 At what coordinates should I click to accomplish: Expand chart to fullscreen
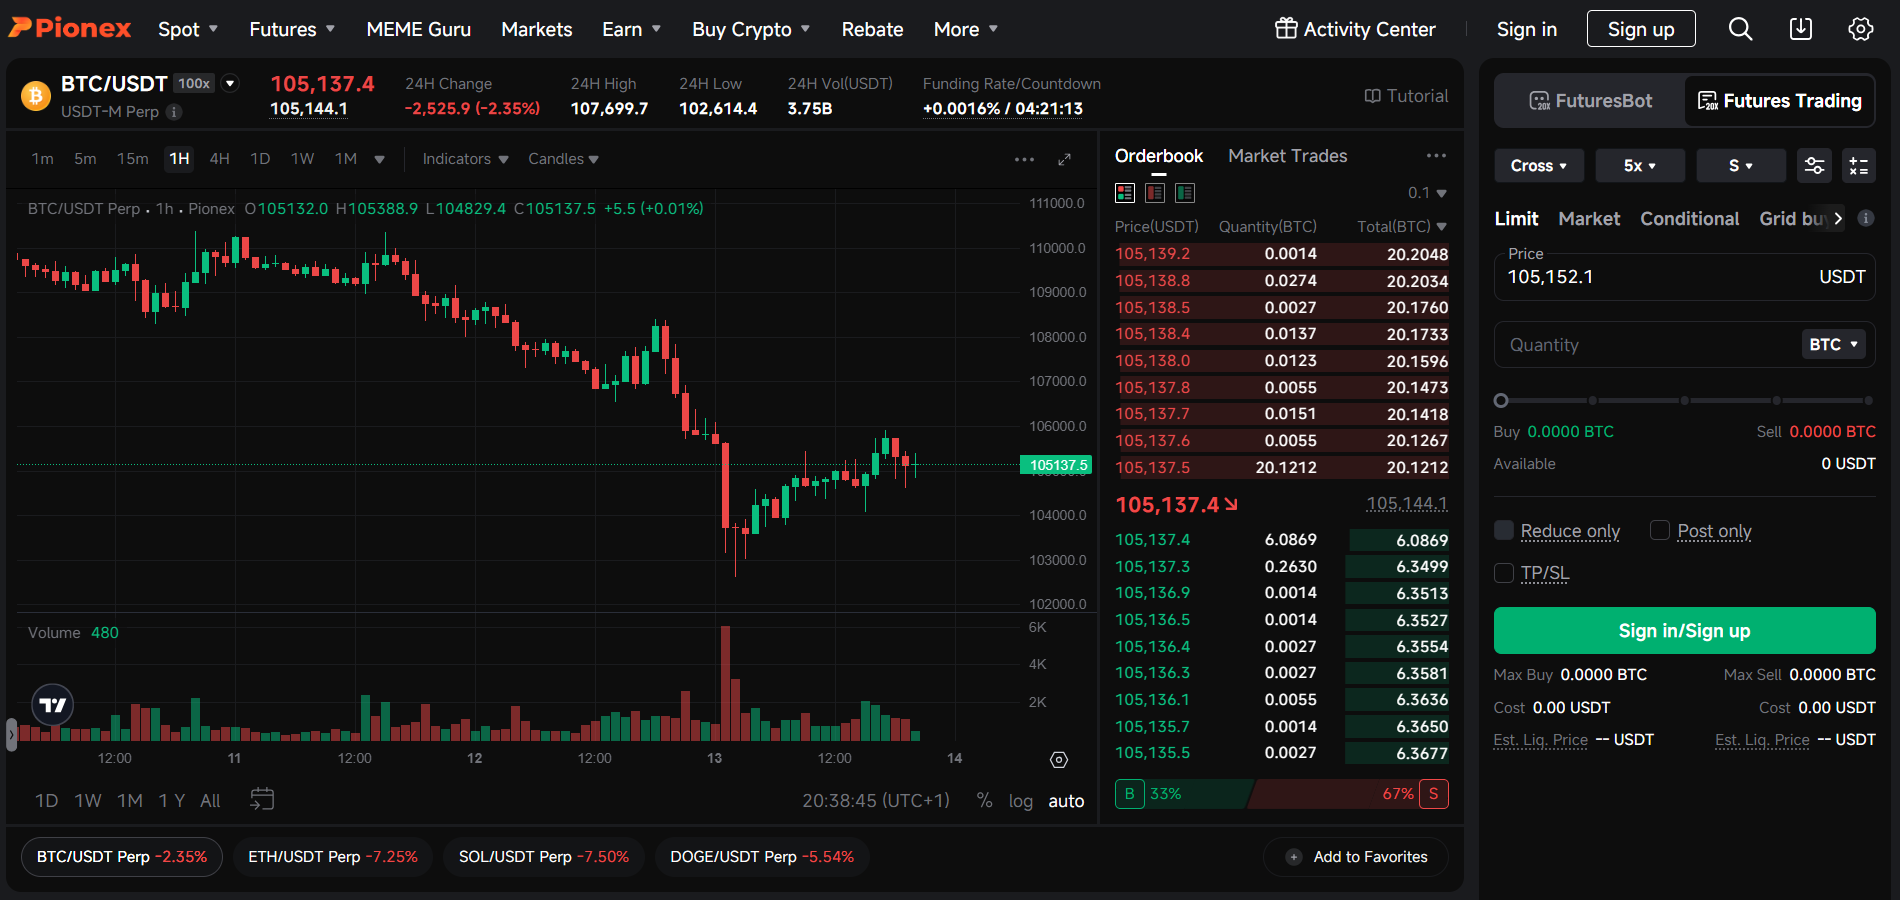pos(1064,159)
